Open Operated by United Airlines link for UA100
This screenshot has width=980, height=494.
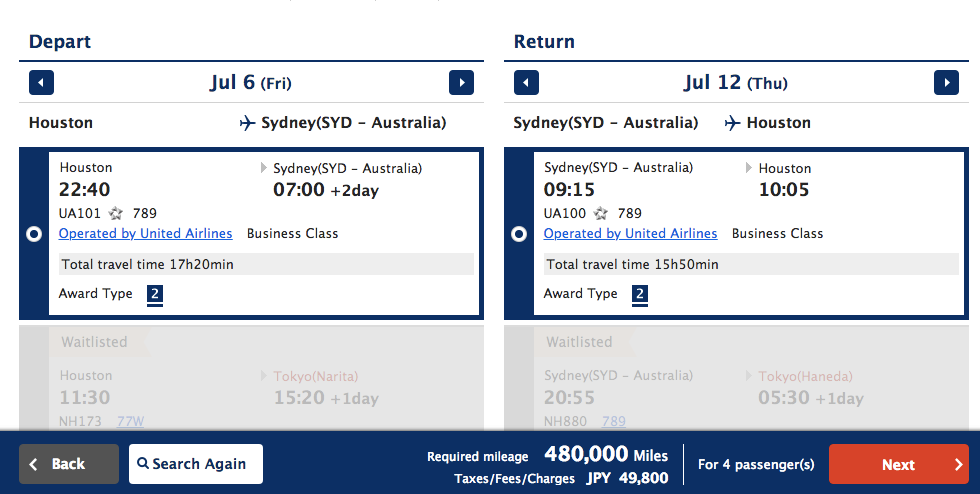[630, 233]
